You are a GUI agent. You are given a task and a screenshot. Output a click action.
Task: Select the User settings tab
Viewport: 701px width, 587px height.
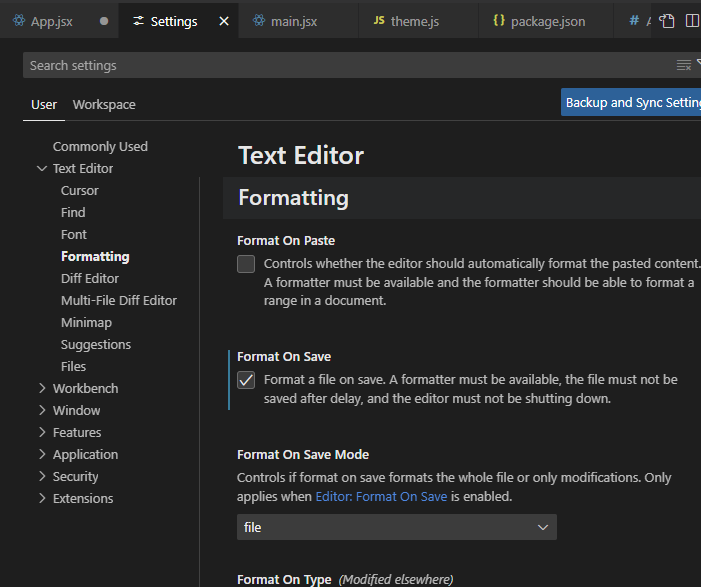[x=44, y=104]
